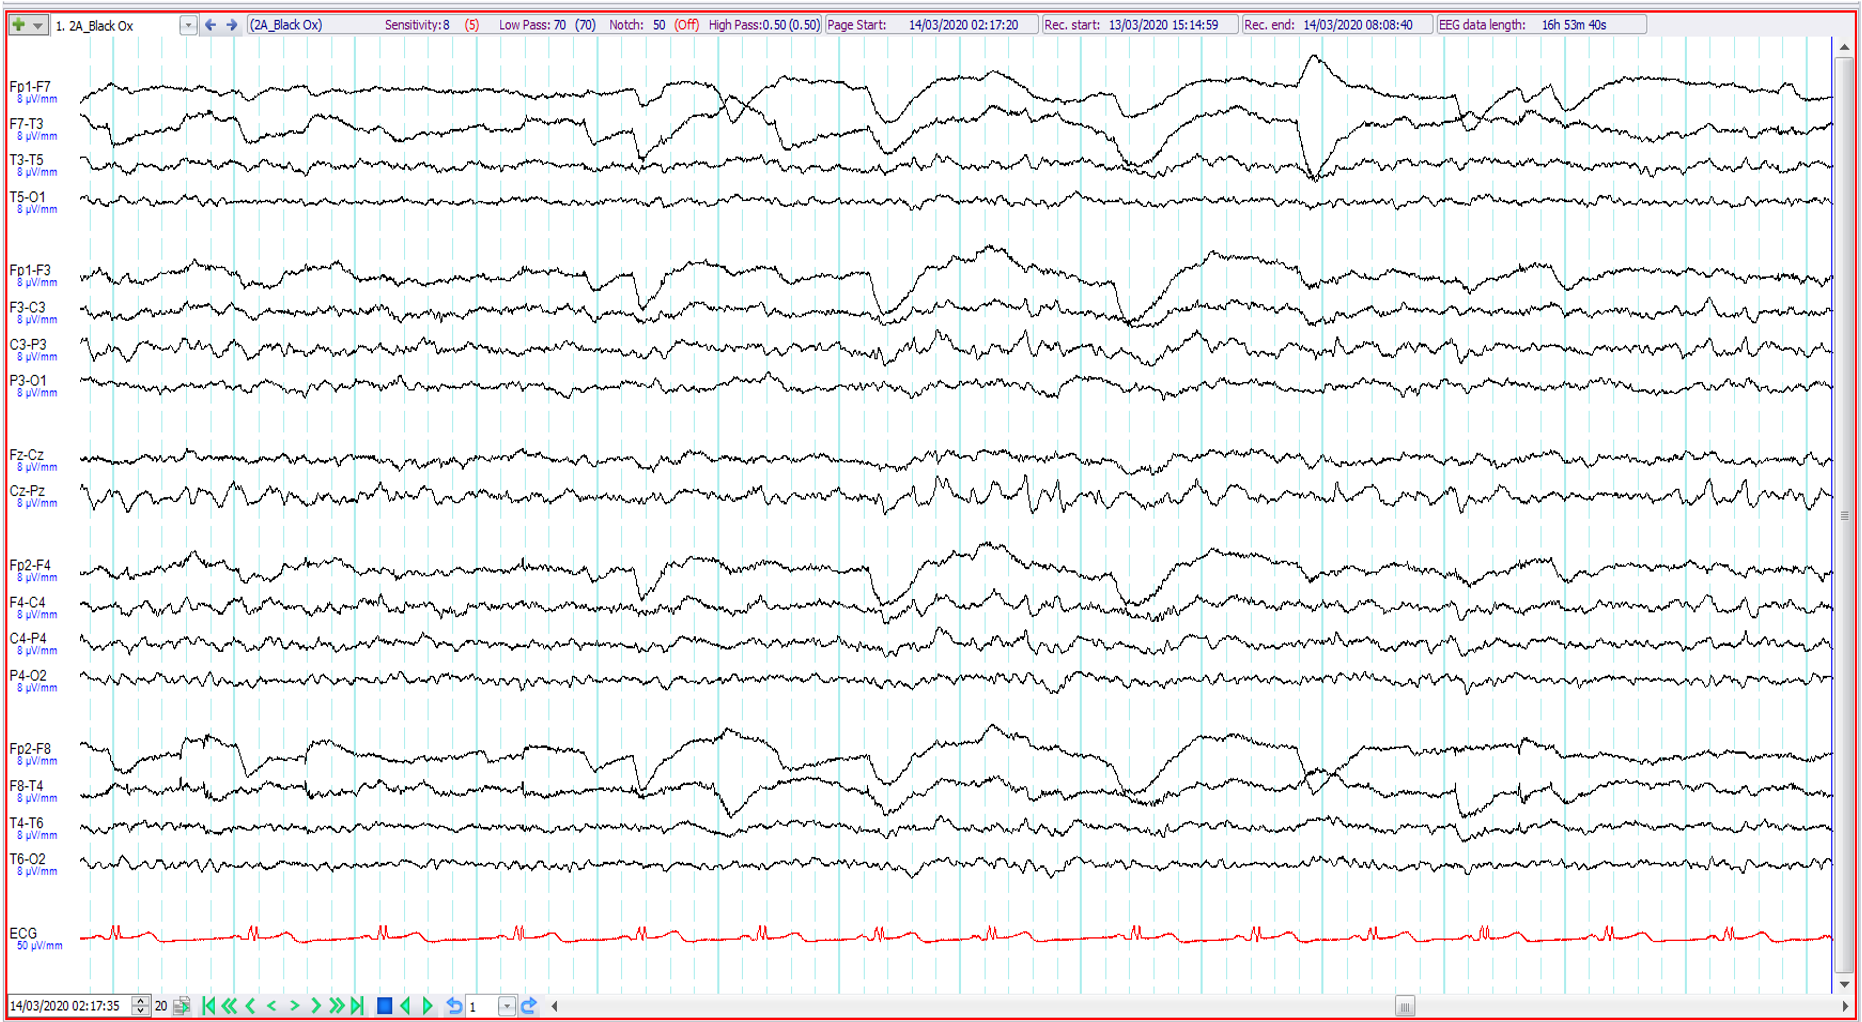Play forward with the green right triangle
The height and width of the screenshot is (1022, 1862).
(428, 1006)
